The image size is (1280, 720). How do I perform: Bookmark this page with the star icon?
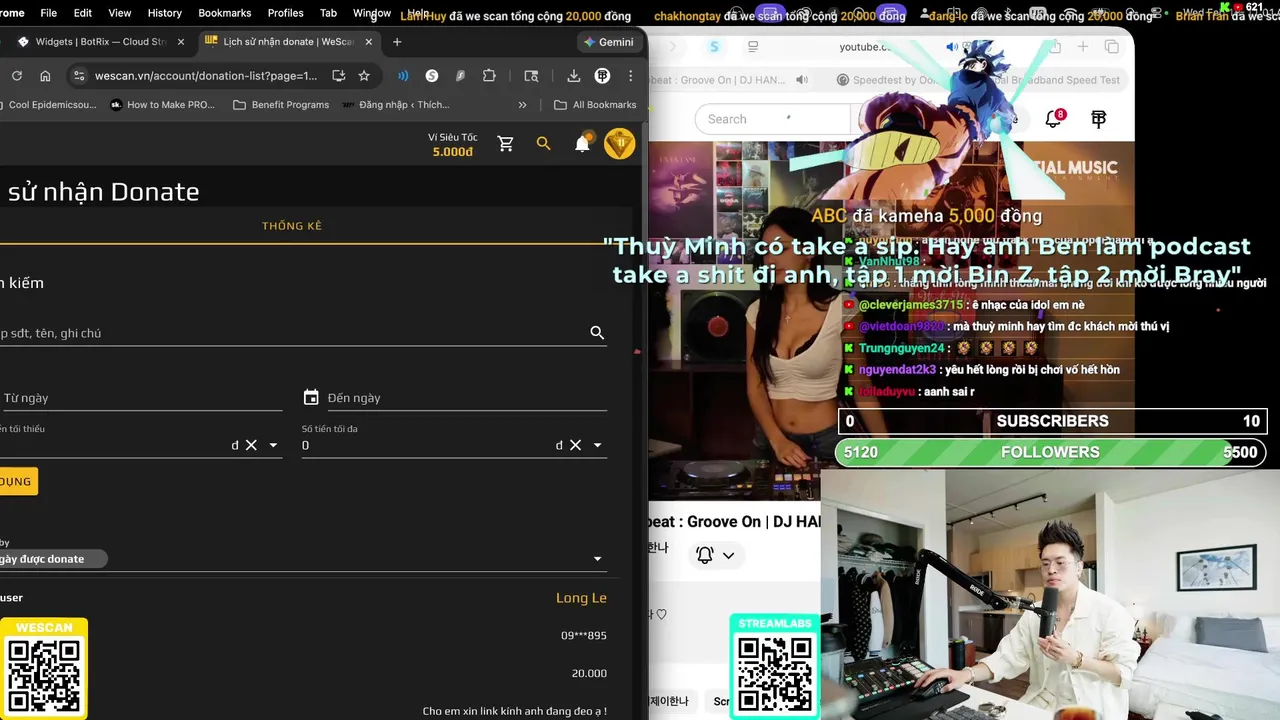[x=364, y=76]
